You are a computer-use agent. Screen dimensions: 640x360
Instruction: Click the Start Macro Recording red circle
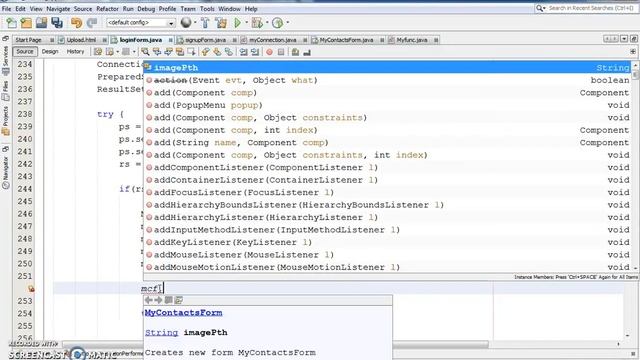[269, 52]
